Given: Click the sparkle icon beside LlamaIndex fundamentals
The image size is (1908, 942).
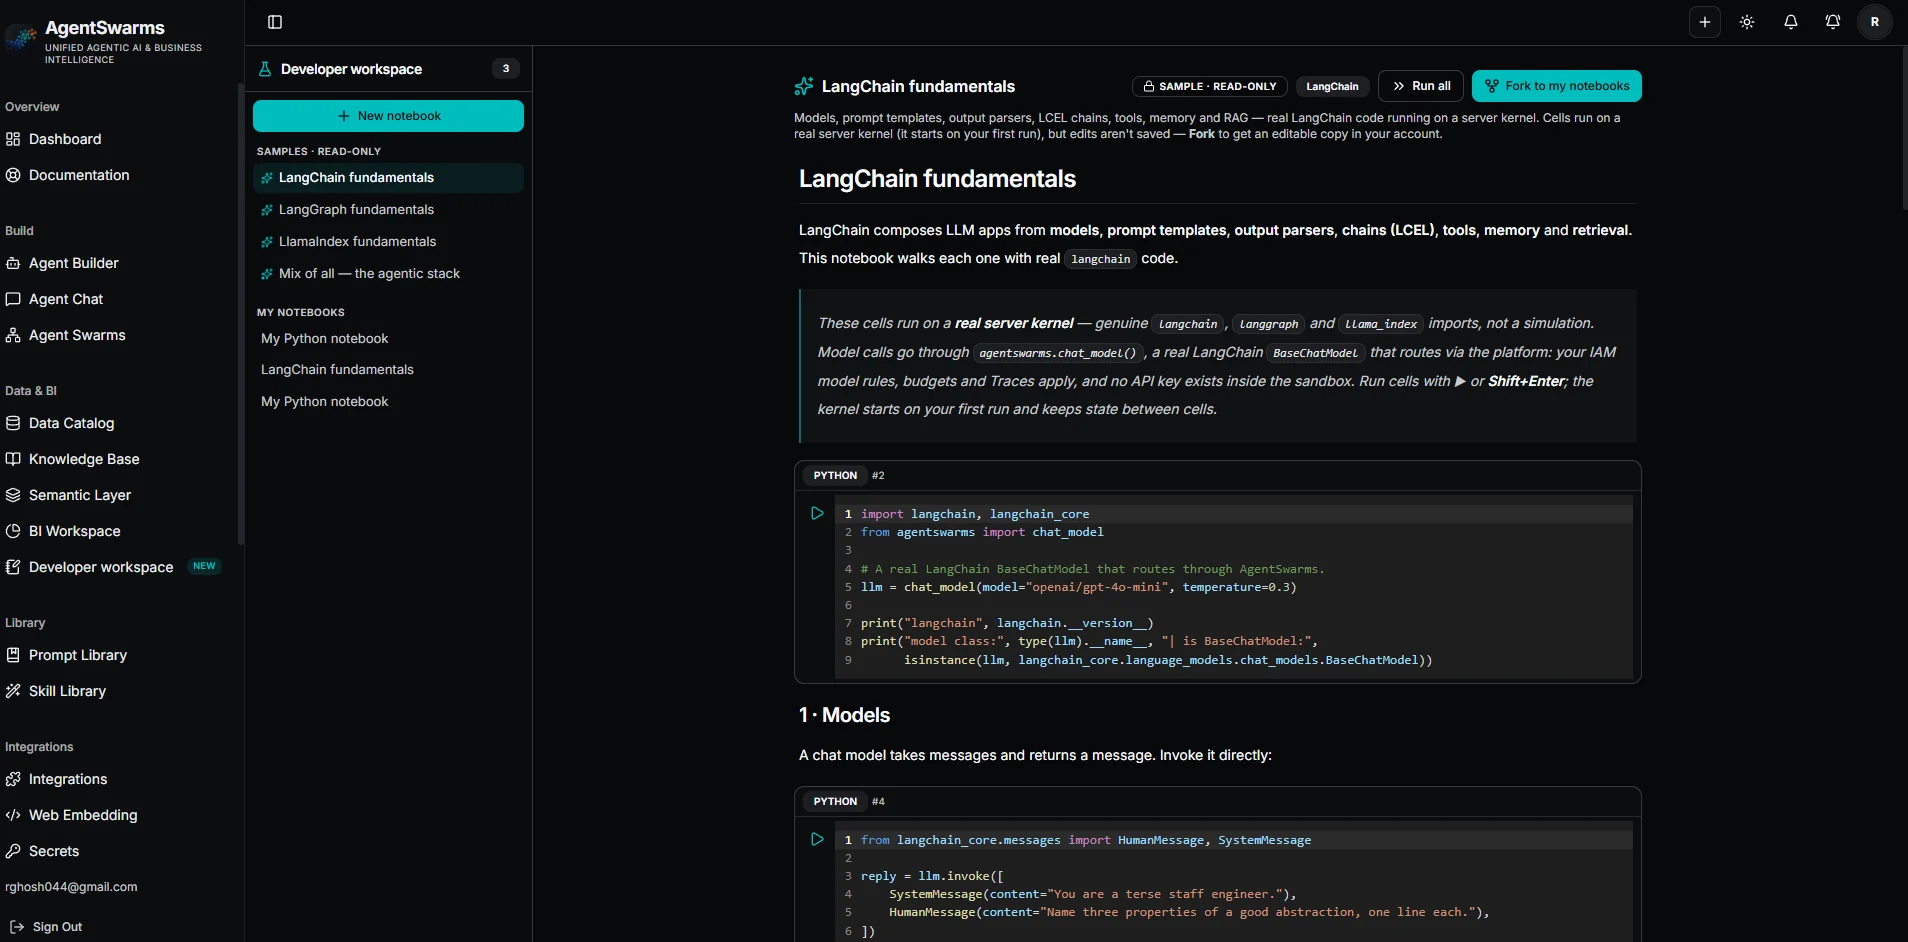Looking at the screenshot, I should (x=267, y=242).
